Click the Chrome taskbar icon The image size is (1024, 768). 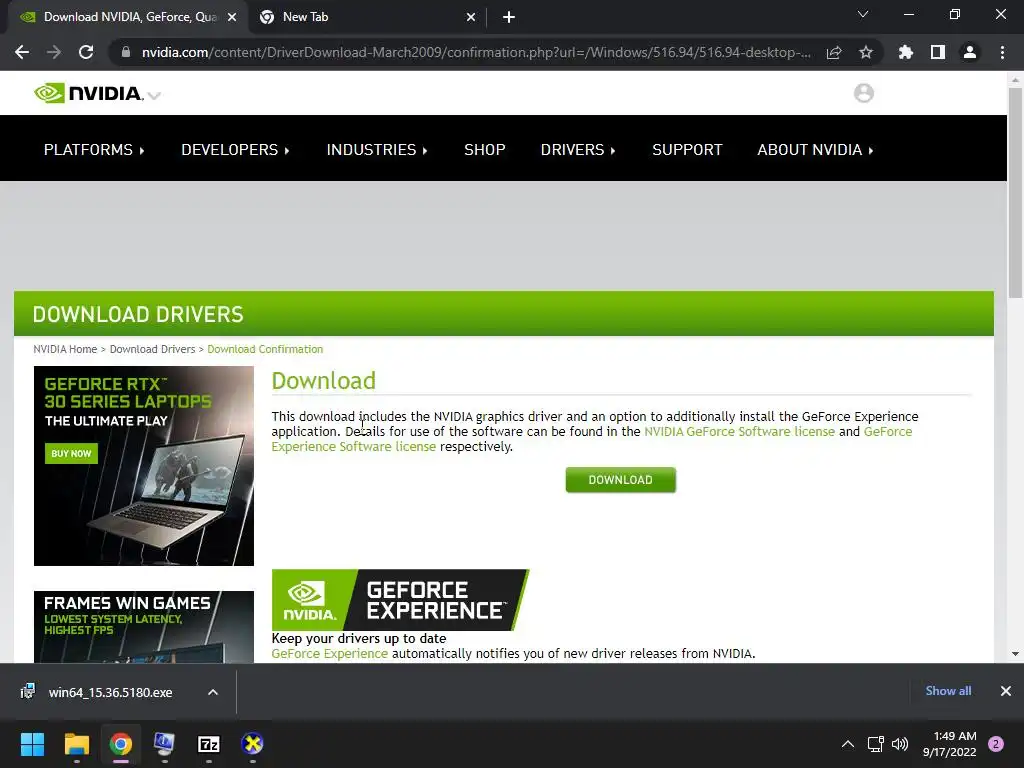(121, 744)
